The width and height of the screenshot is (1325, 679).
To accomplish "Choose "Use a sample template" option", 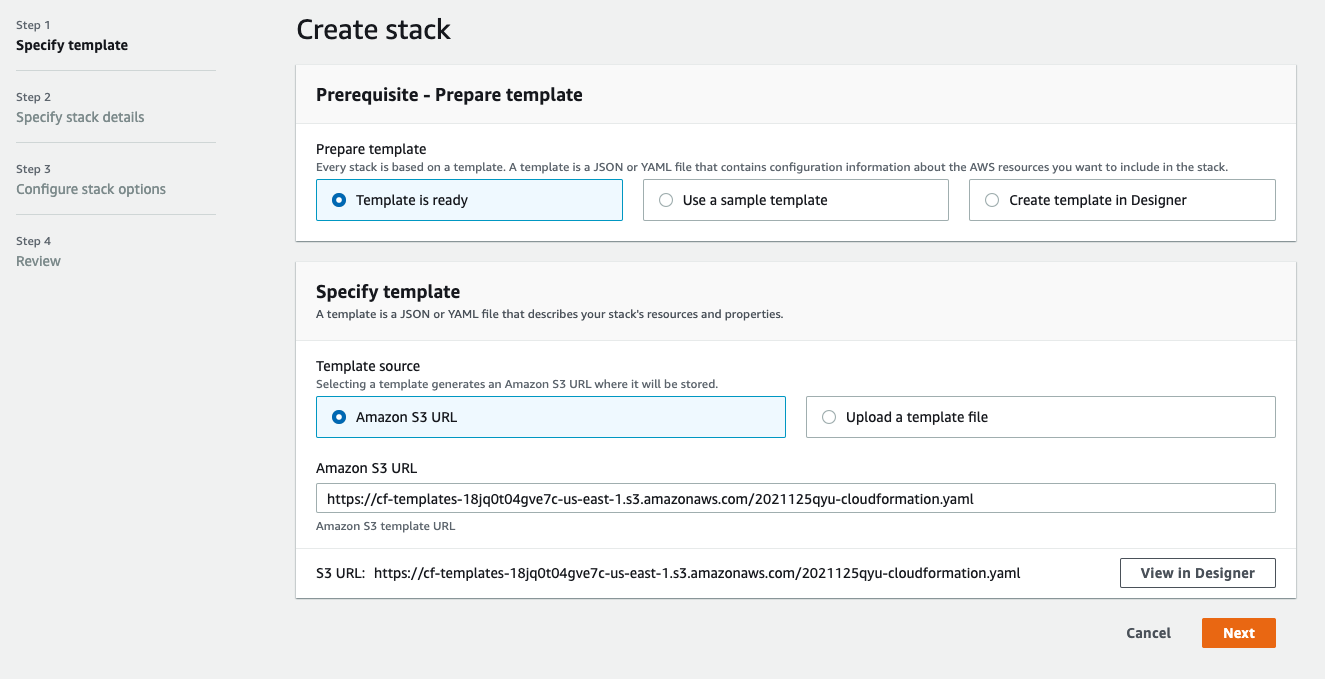I will (666, 200).
